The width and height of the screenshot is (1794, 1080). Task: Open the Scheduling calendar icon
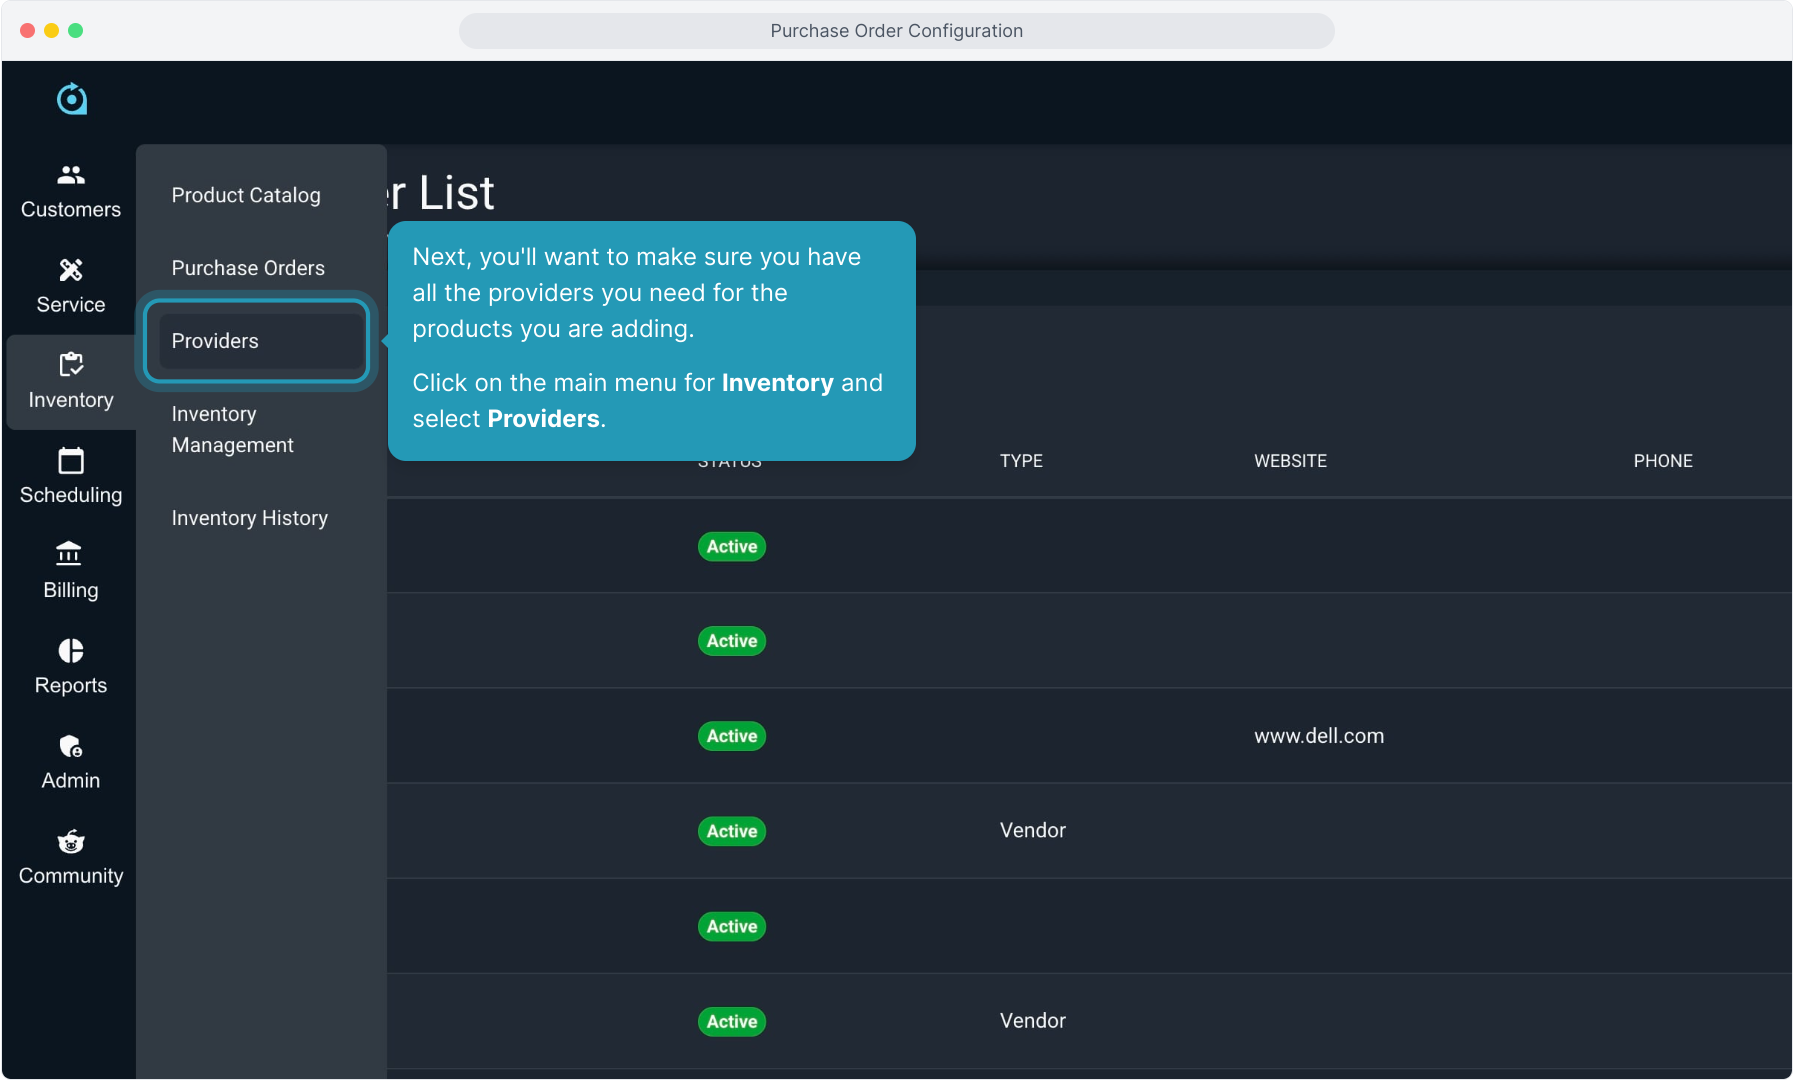coord(71,461)
